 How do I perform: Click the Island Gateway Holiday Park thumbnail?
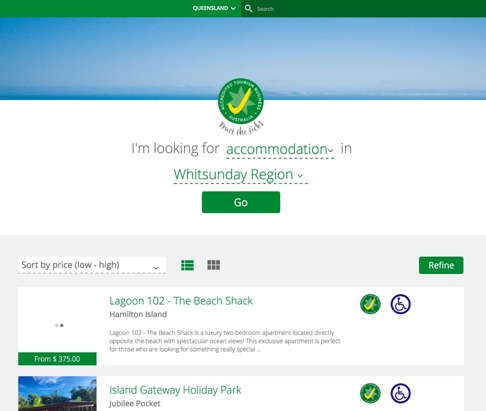pos(57,394)
